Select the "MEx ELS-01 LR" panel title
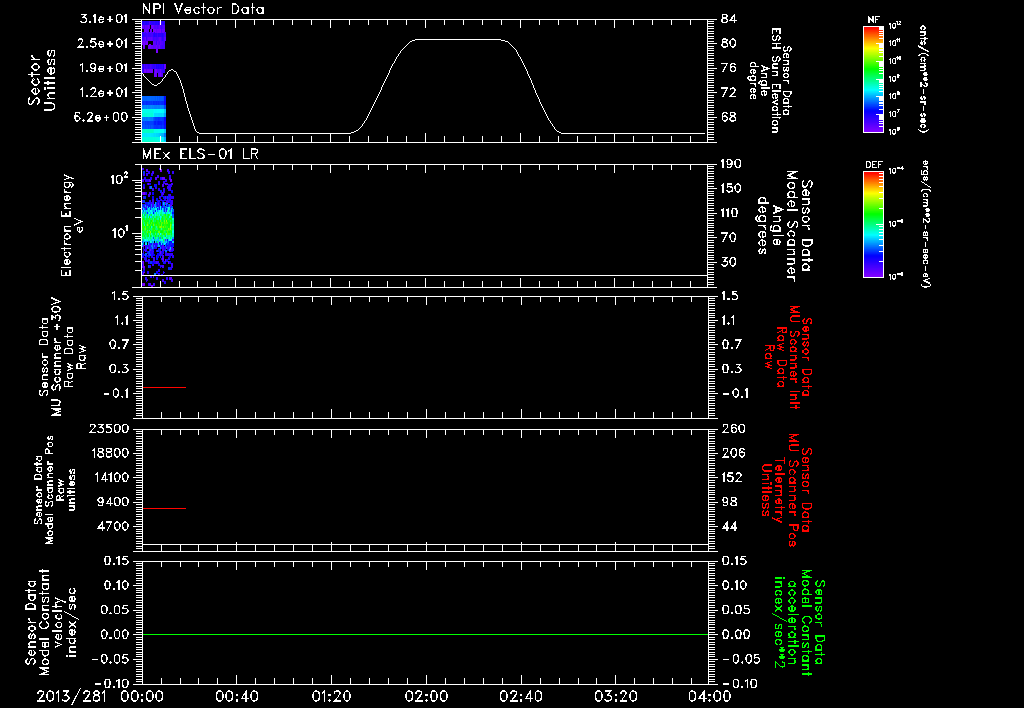The width and height of the screenshot is (1024, 708). click(200, 154)
